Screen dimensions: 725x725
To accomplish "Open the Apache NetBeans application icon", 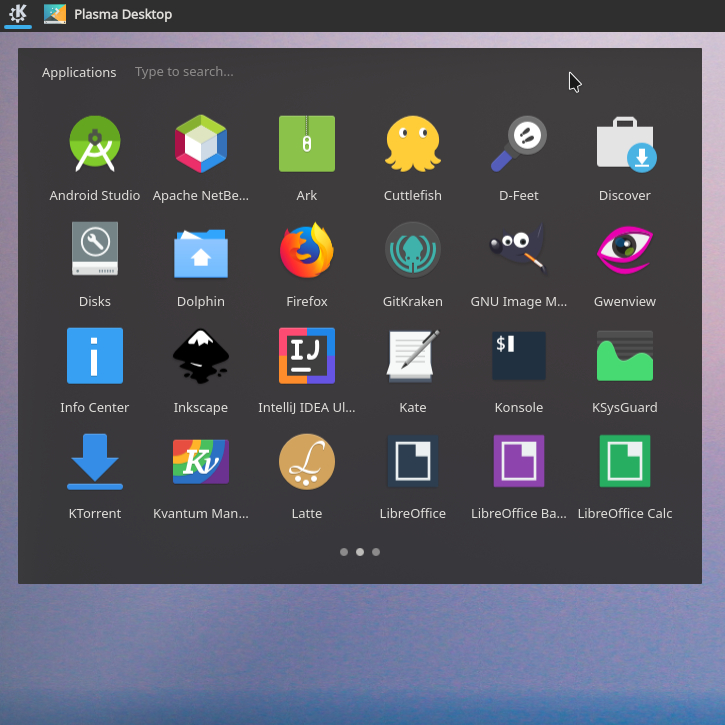I will [201, 144].
